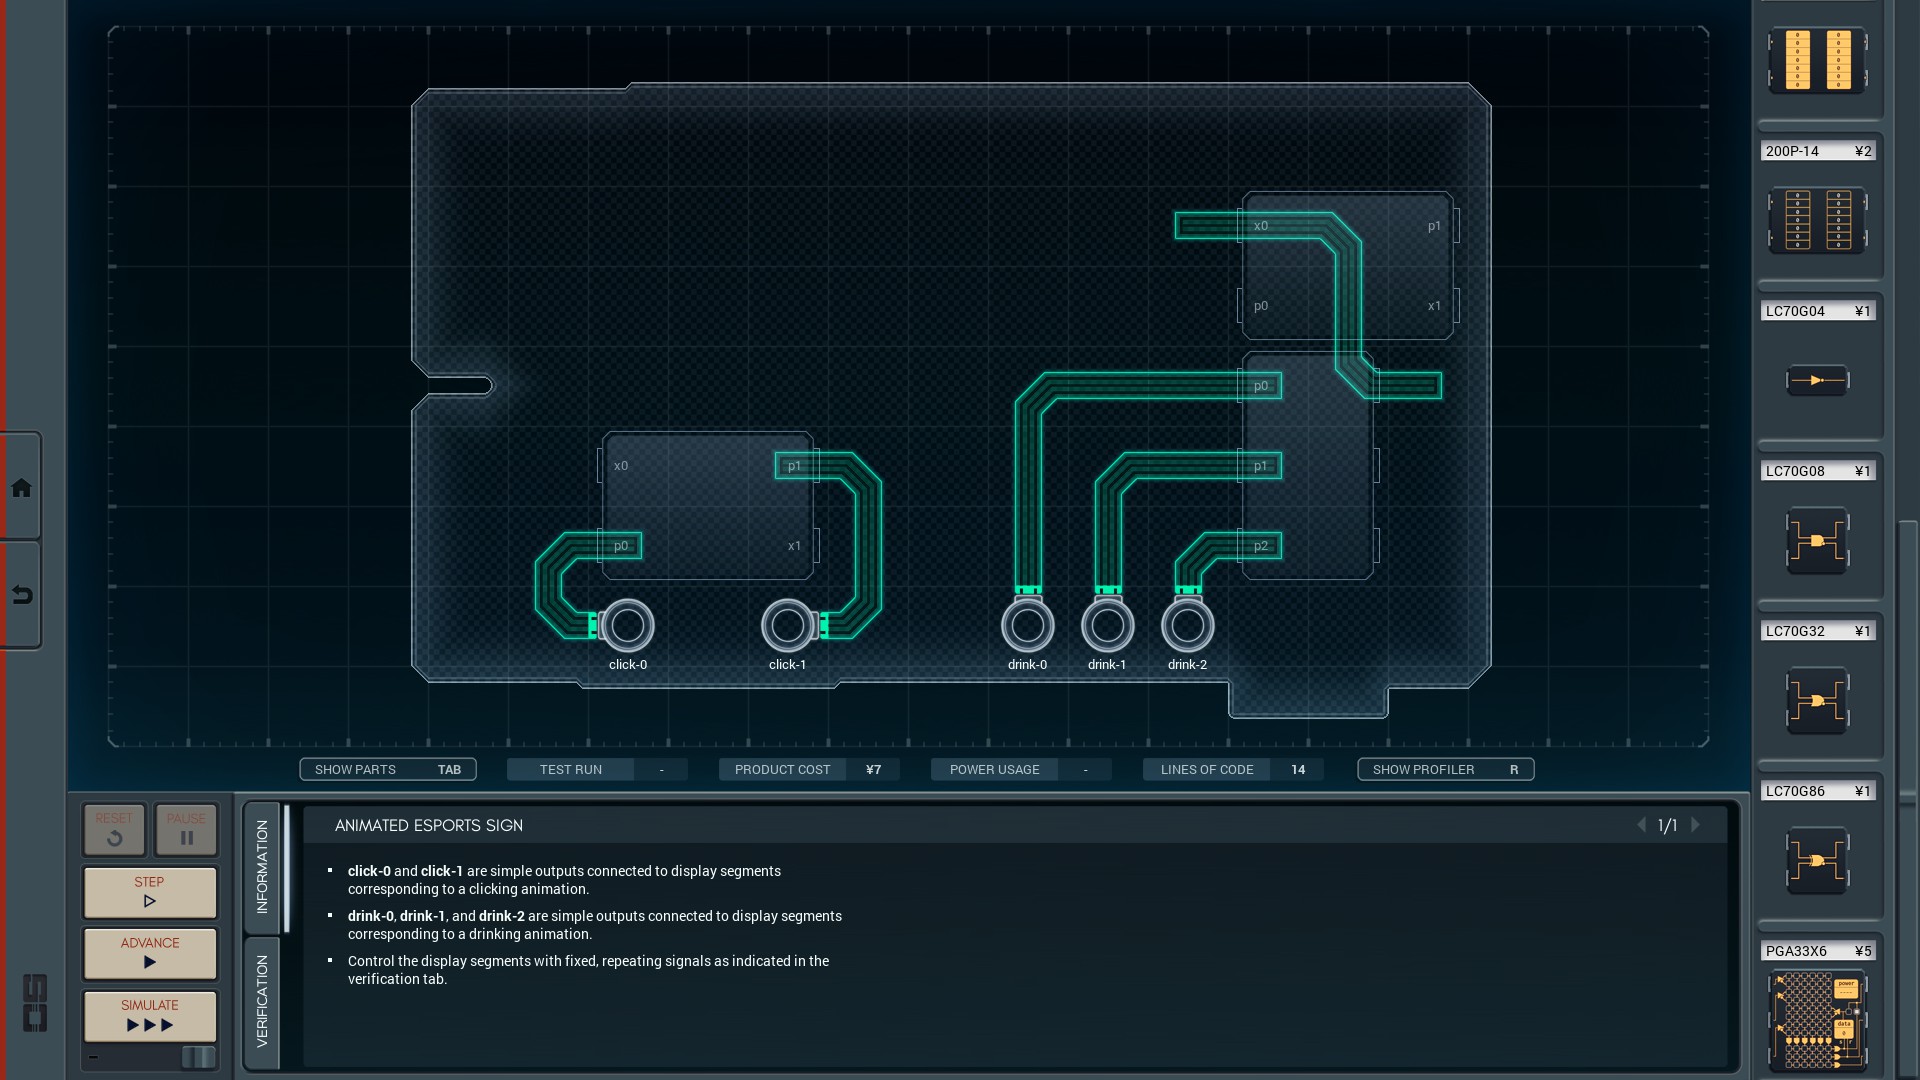Viewport: 1920px width, 1080px height.
Task: Select the LC70G32 gate part icon
Action: 1817,701
